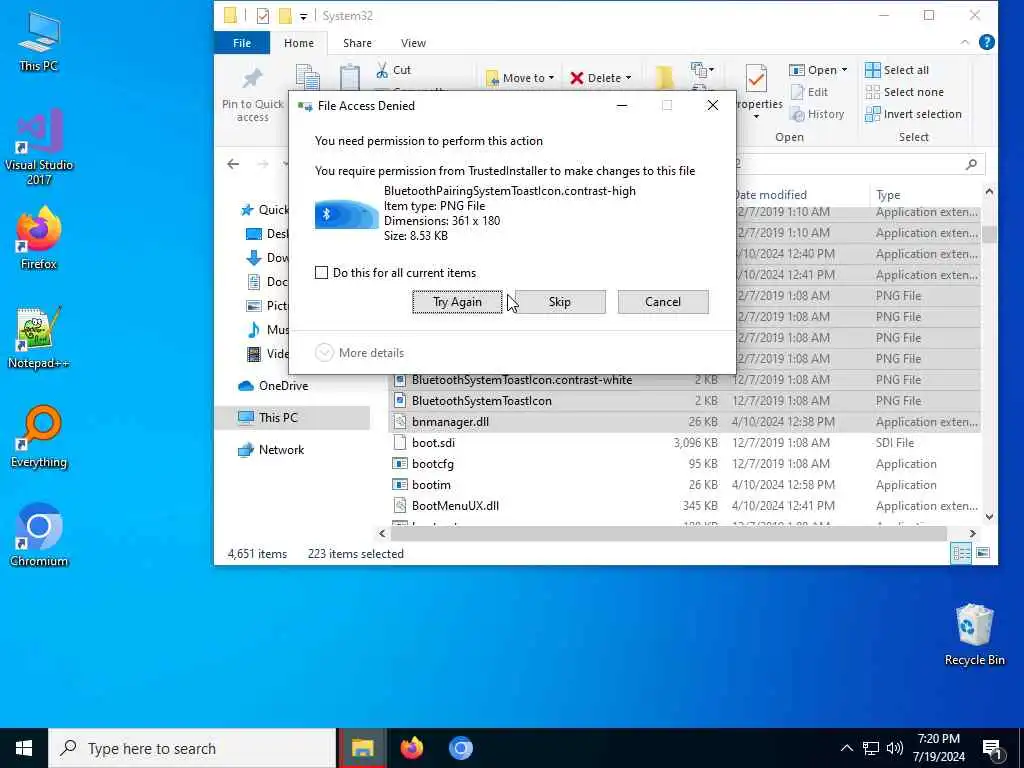Sort by the Type column header

pos(888,195)
